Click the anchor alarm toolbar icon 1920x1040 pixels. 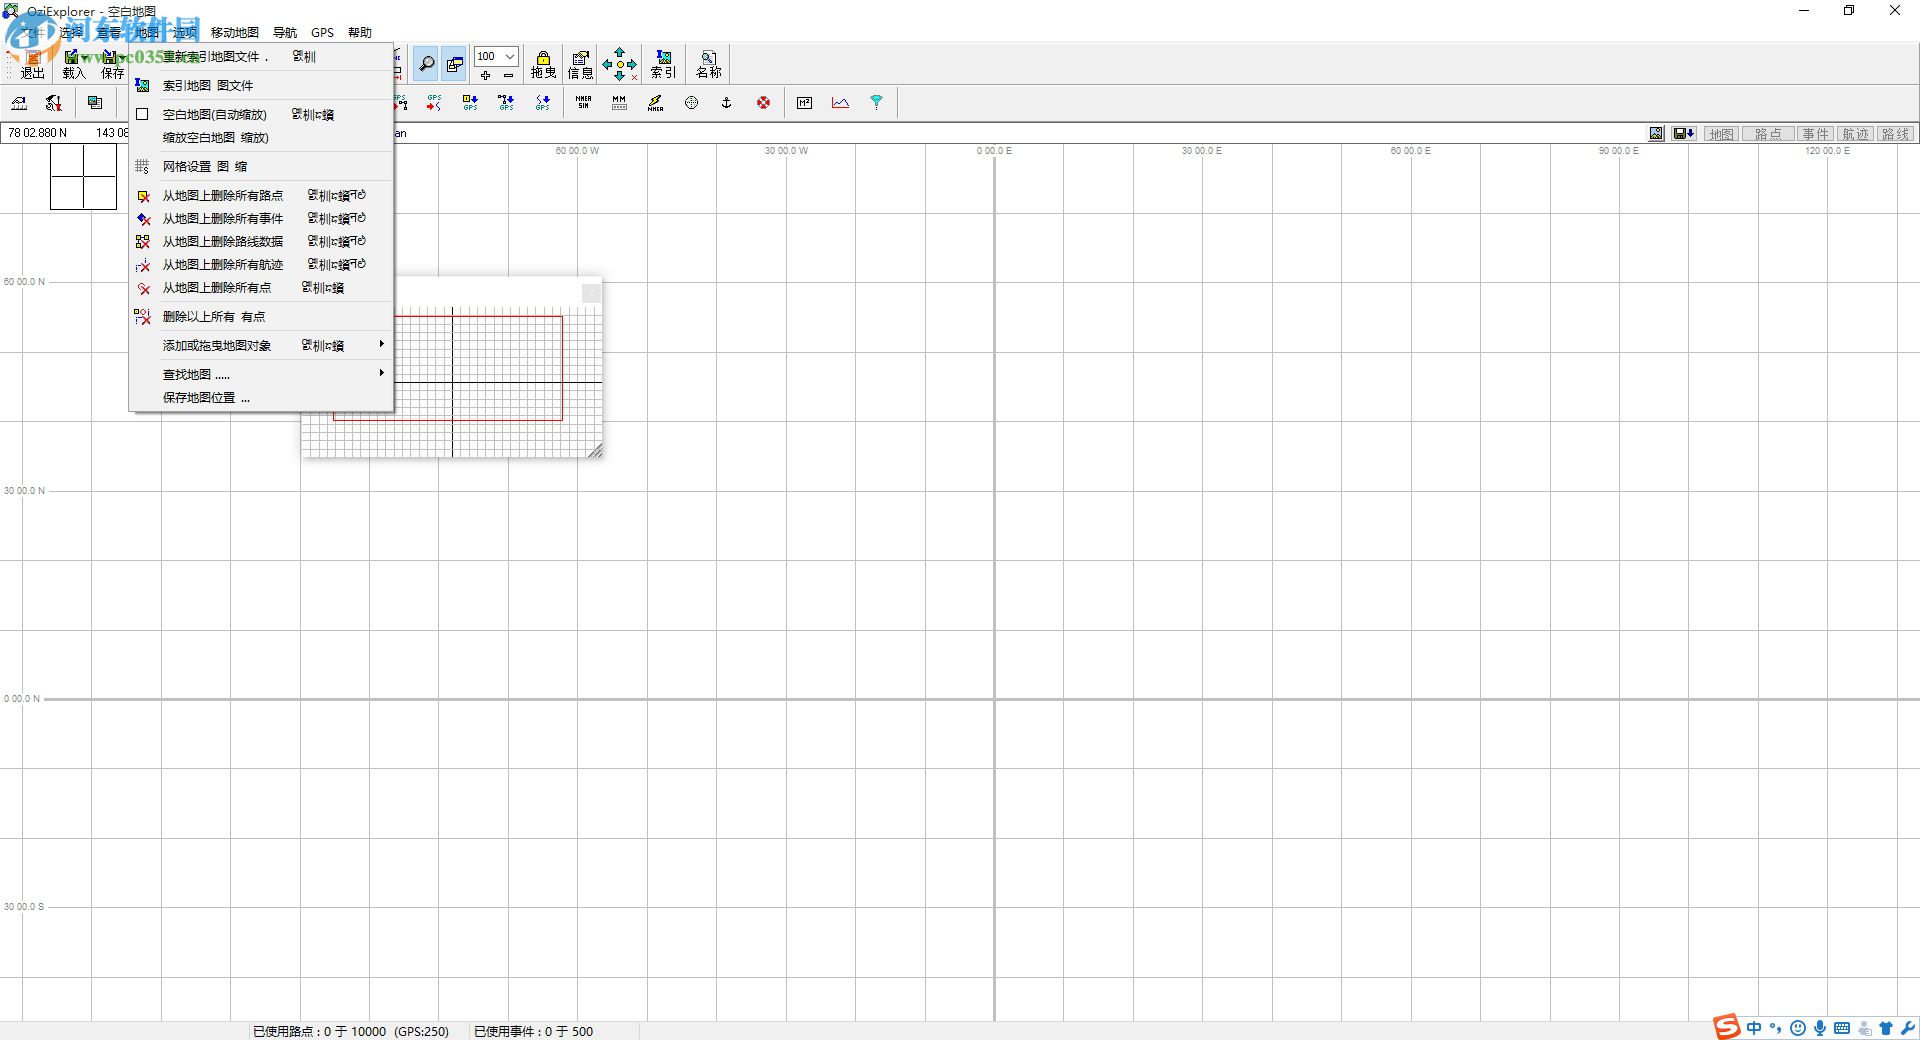(x=727, y=102)
